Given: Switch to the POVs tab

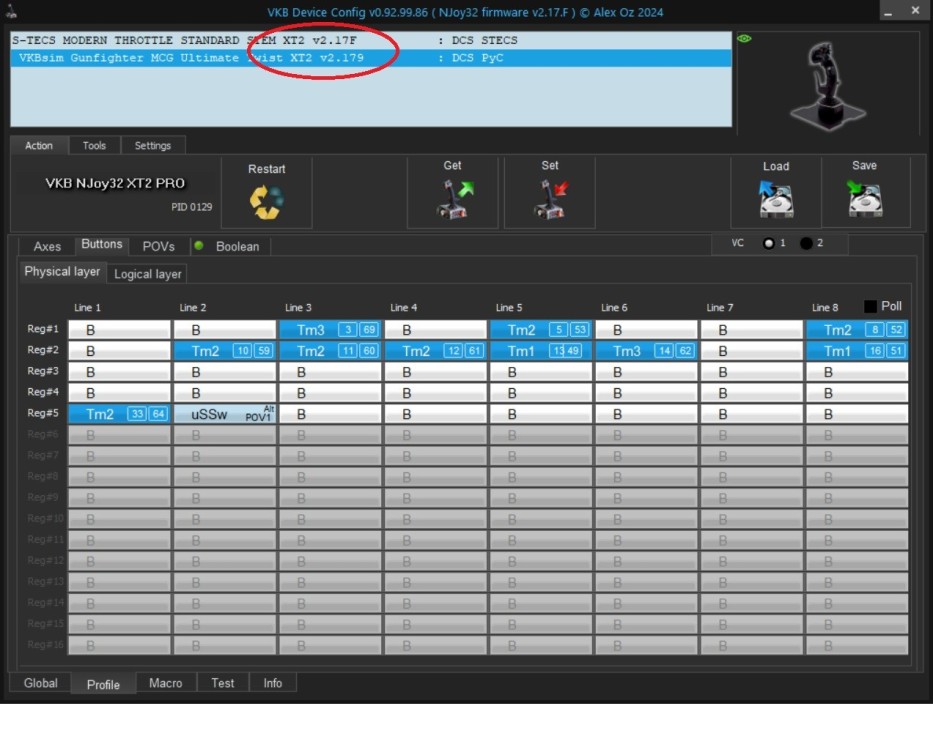Looking at the screenshot, I should (x=158, y=246).
